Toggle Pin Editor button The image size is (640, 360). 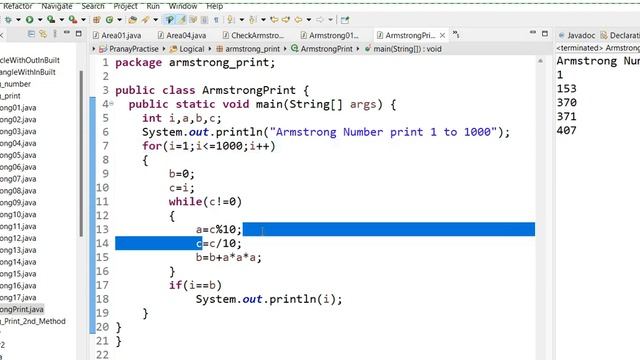(x=345, y=20)
